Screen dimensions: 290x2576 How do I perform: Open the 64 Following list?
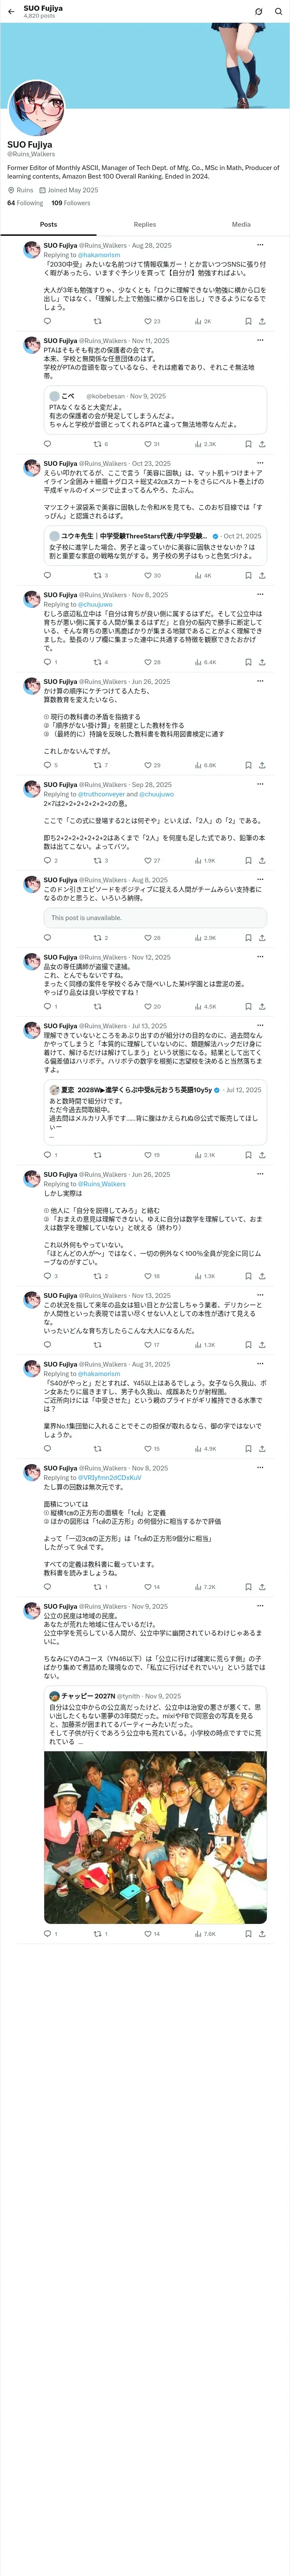point(25,203)
